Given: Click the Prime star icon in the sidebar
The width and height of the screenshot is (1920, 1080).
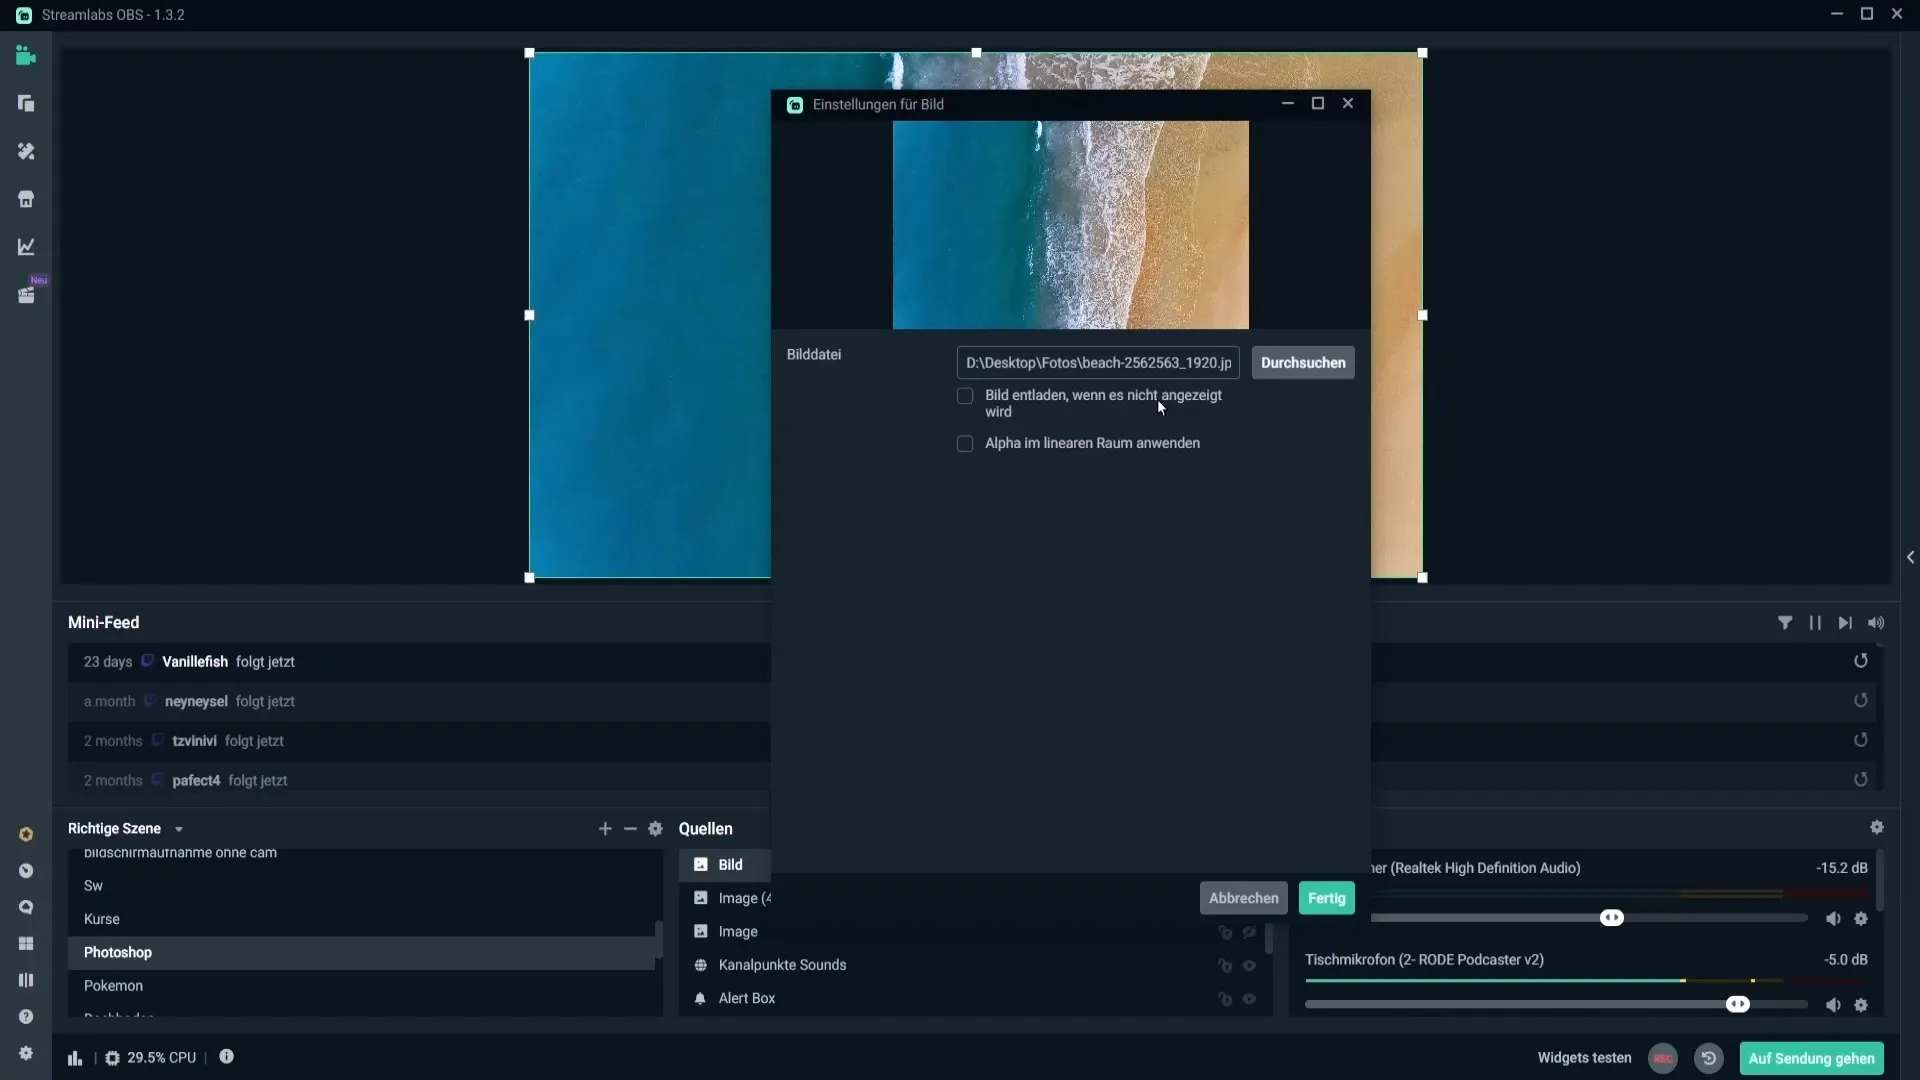Looking at the screenshot, I should click(26, 834).
